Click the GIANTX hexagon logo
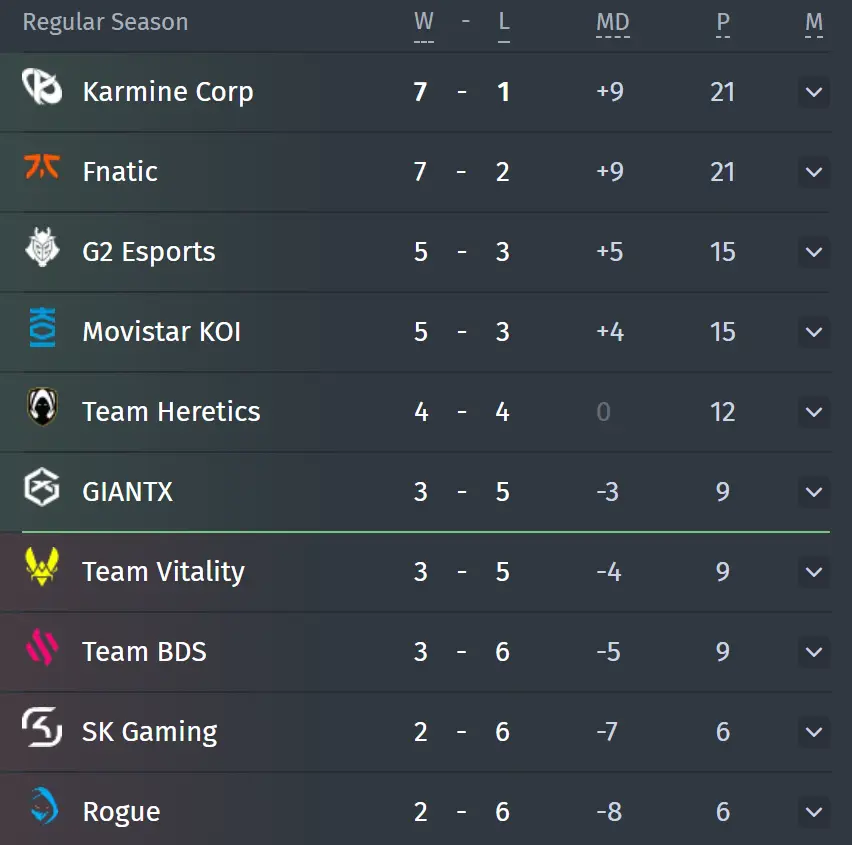852x845 pixels. pos(42,486)
